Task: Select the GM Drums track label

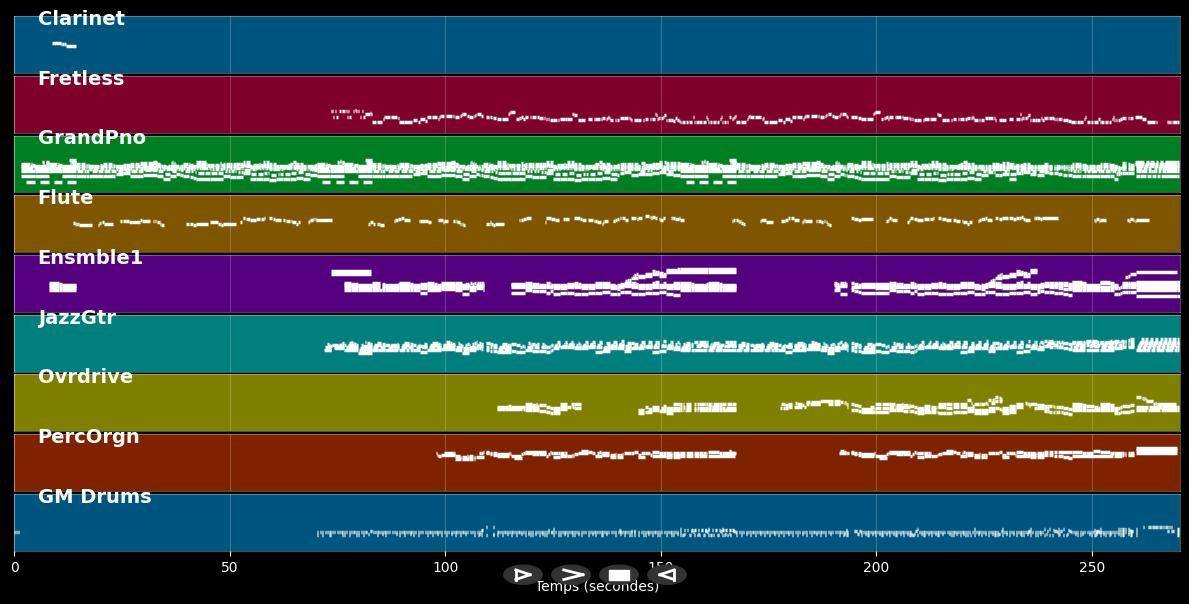Action: pyautogui.click(x=94, y=497)
